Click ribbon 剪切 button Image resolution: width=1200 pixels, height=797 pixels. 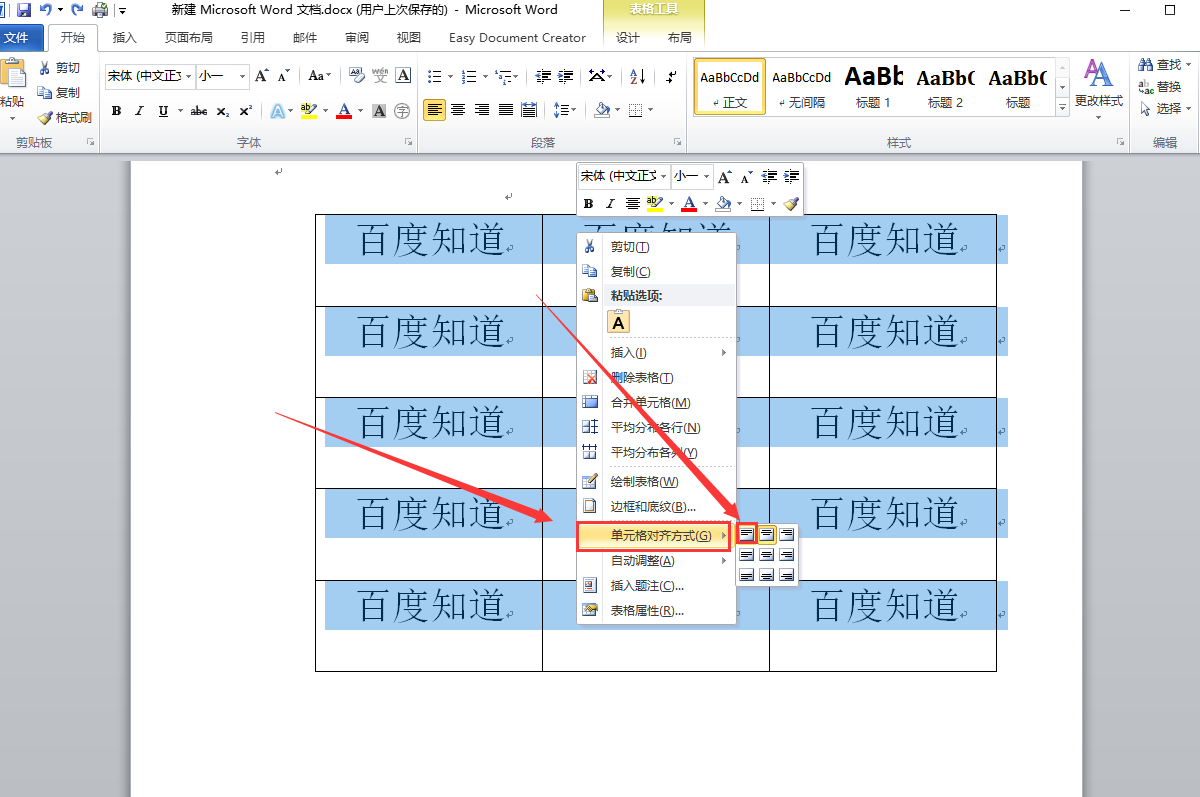tap(60, 68)
